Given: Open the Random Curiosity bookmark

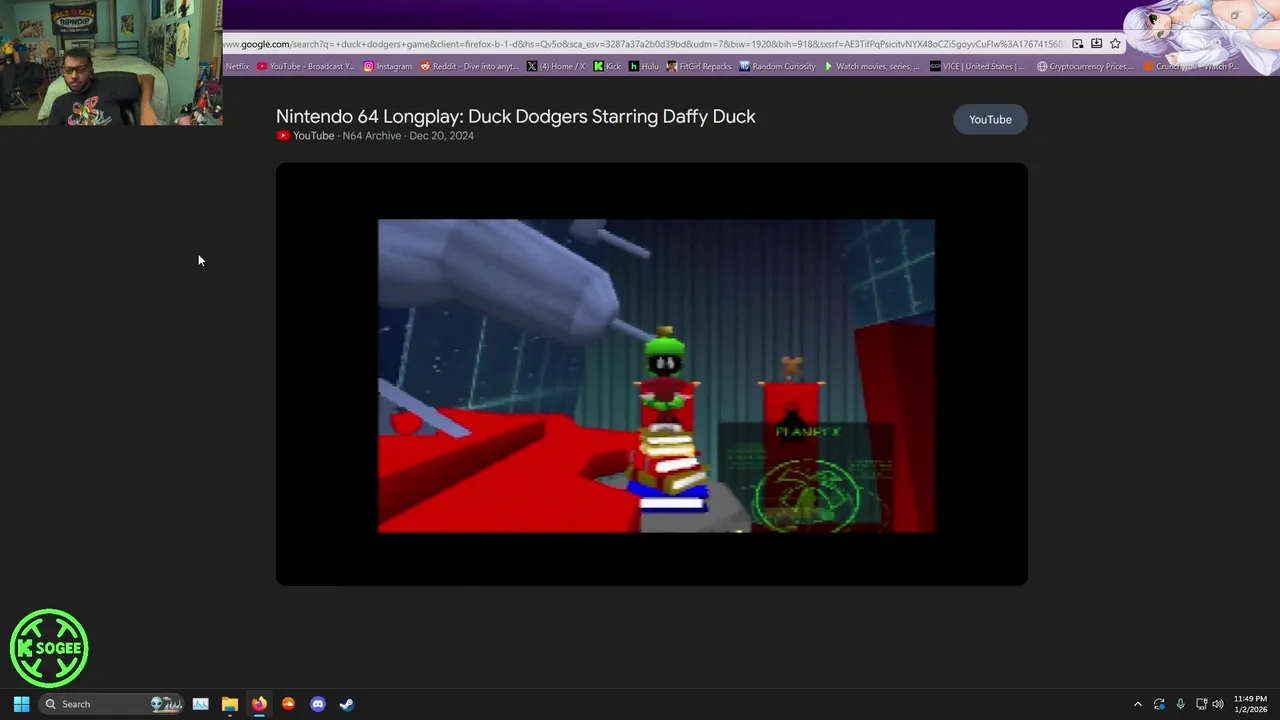Looking at the screenshot, I should 778,66.
